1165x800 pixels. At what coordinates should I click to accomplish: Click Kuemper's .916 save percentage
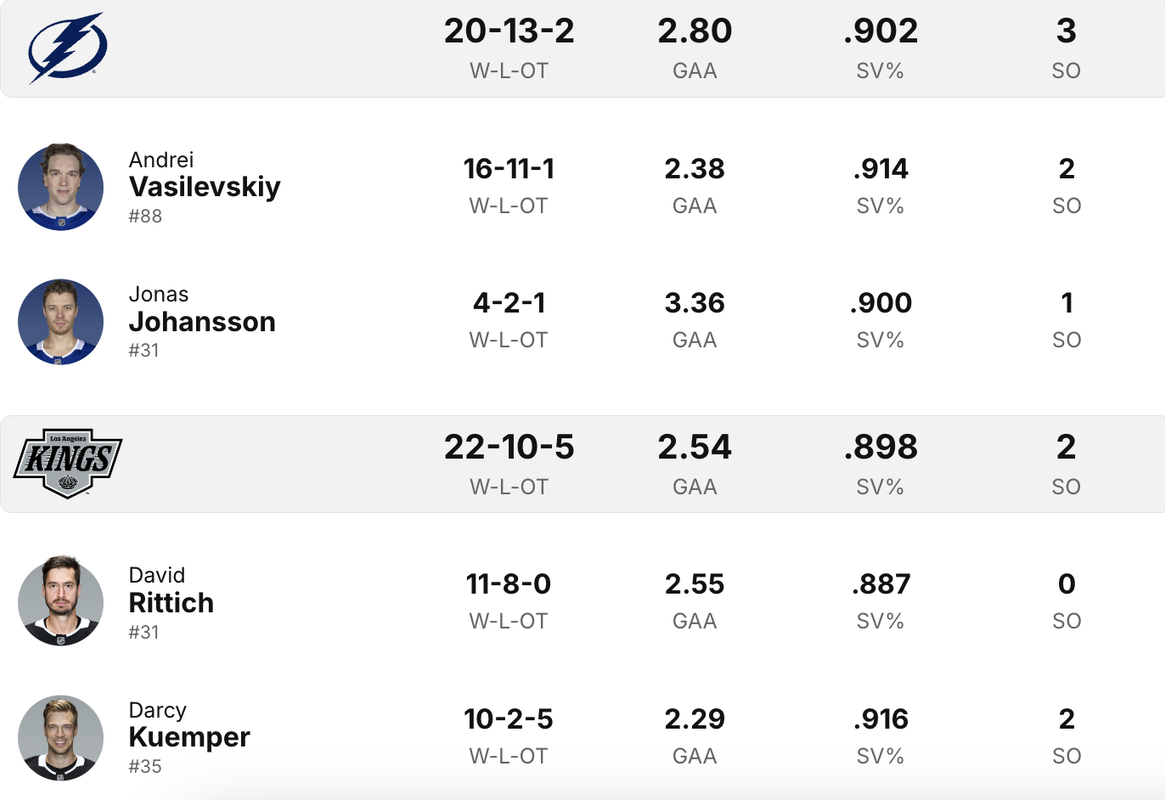click(880, 719)
